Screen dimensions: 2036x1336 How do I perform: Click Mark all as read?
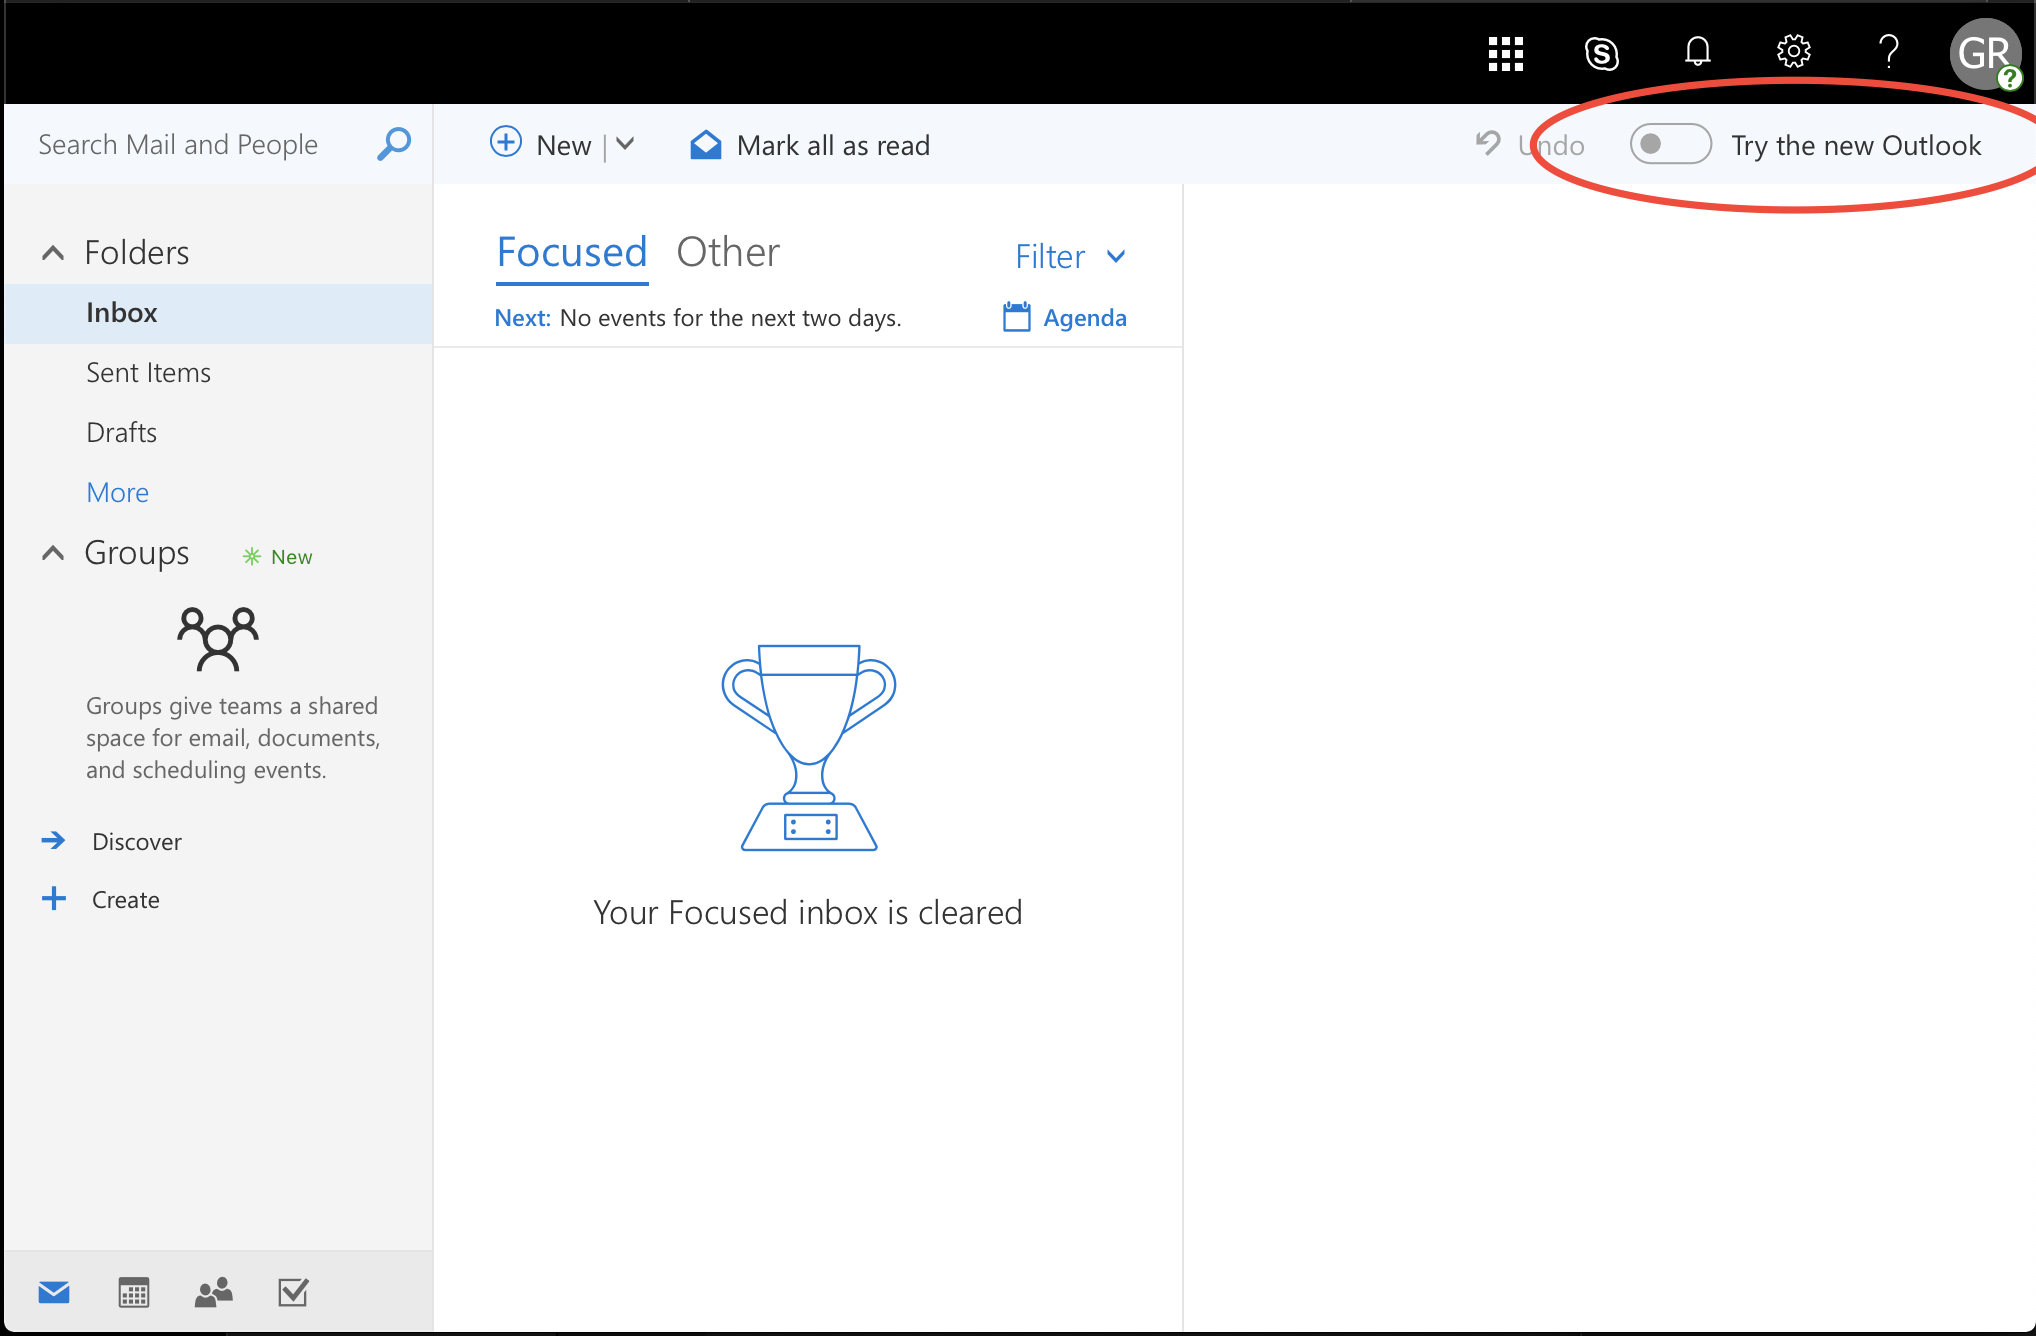click(x=810, y=145)
